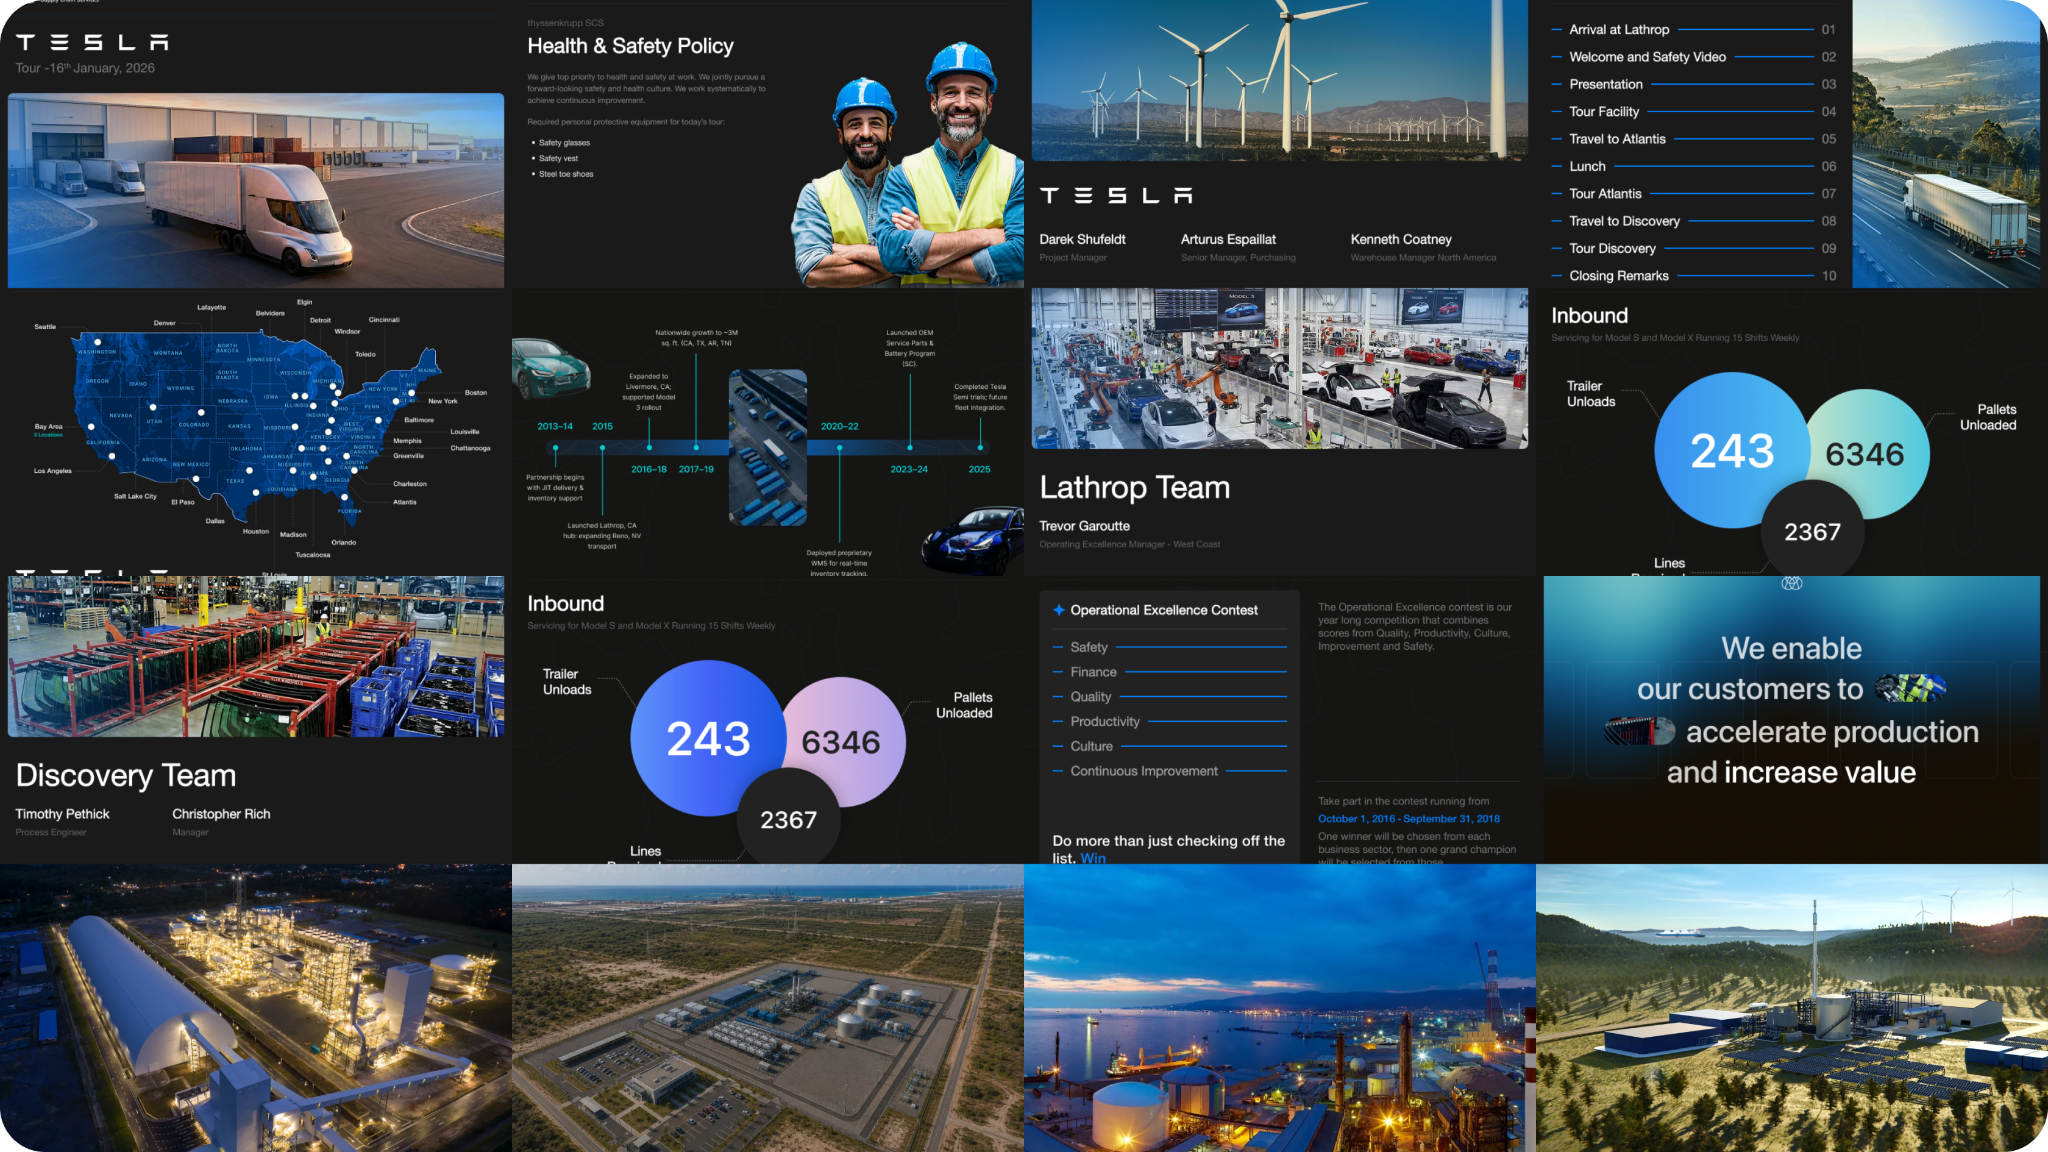Click Travel to Discovery agenda item

click(1694, 221)
